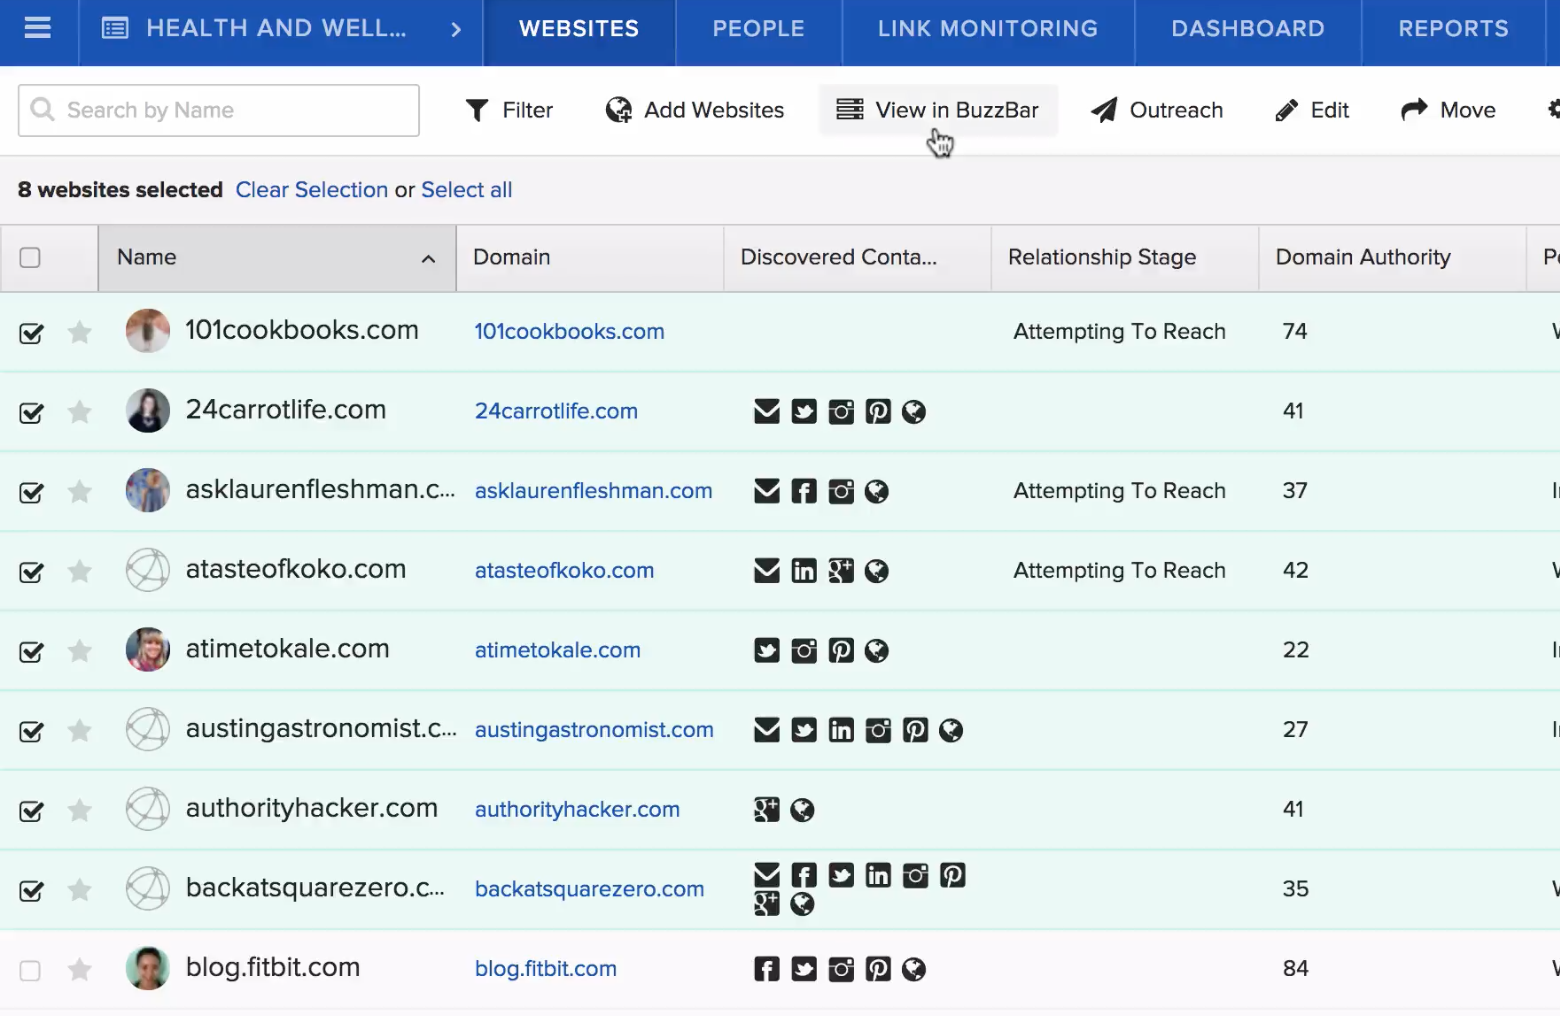Star the blog.fitbit.com website
Screen dimensions: 1560x1016
coord(80,969)
